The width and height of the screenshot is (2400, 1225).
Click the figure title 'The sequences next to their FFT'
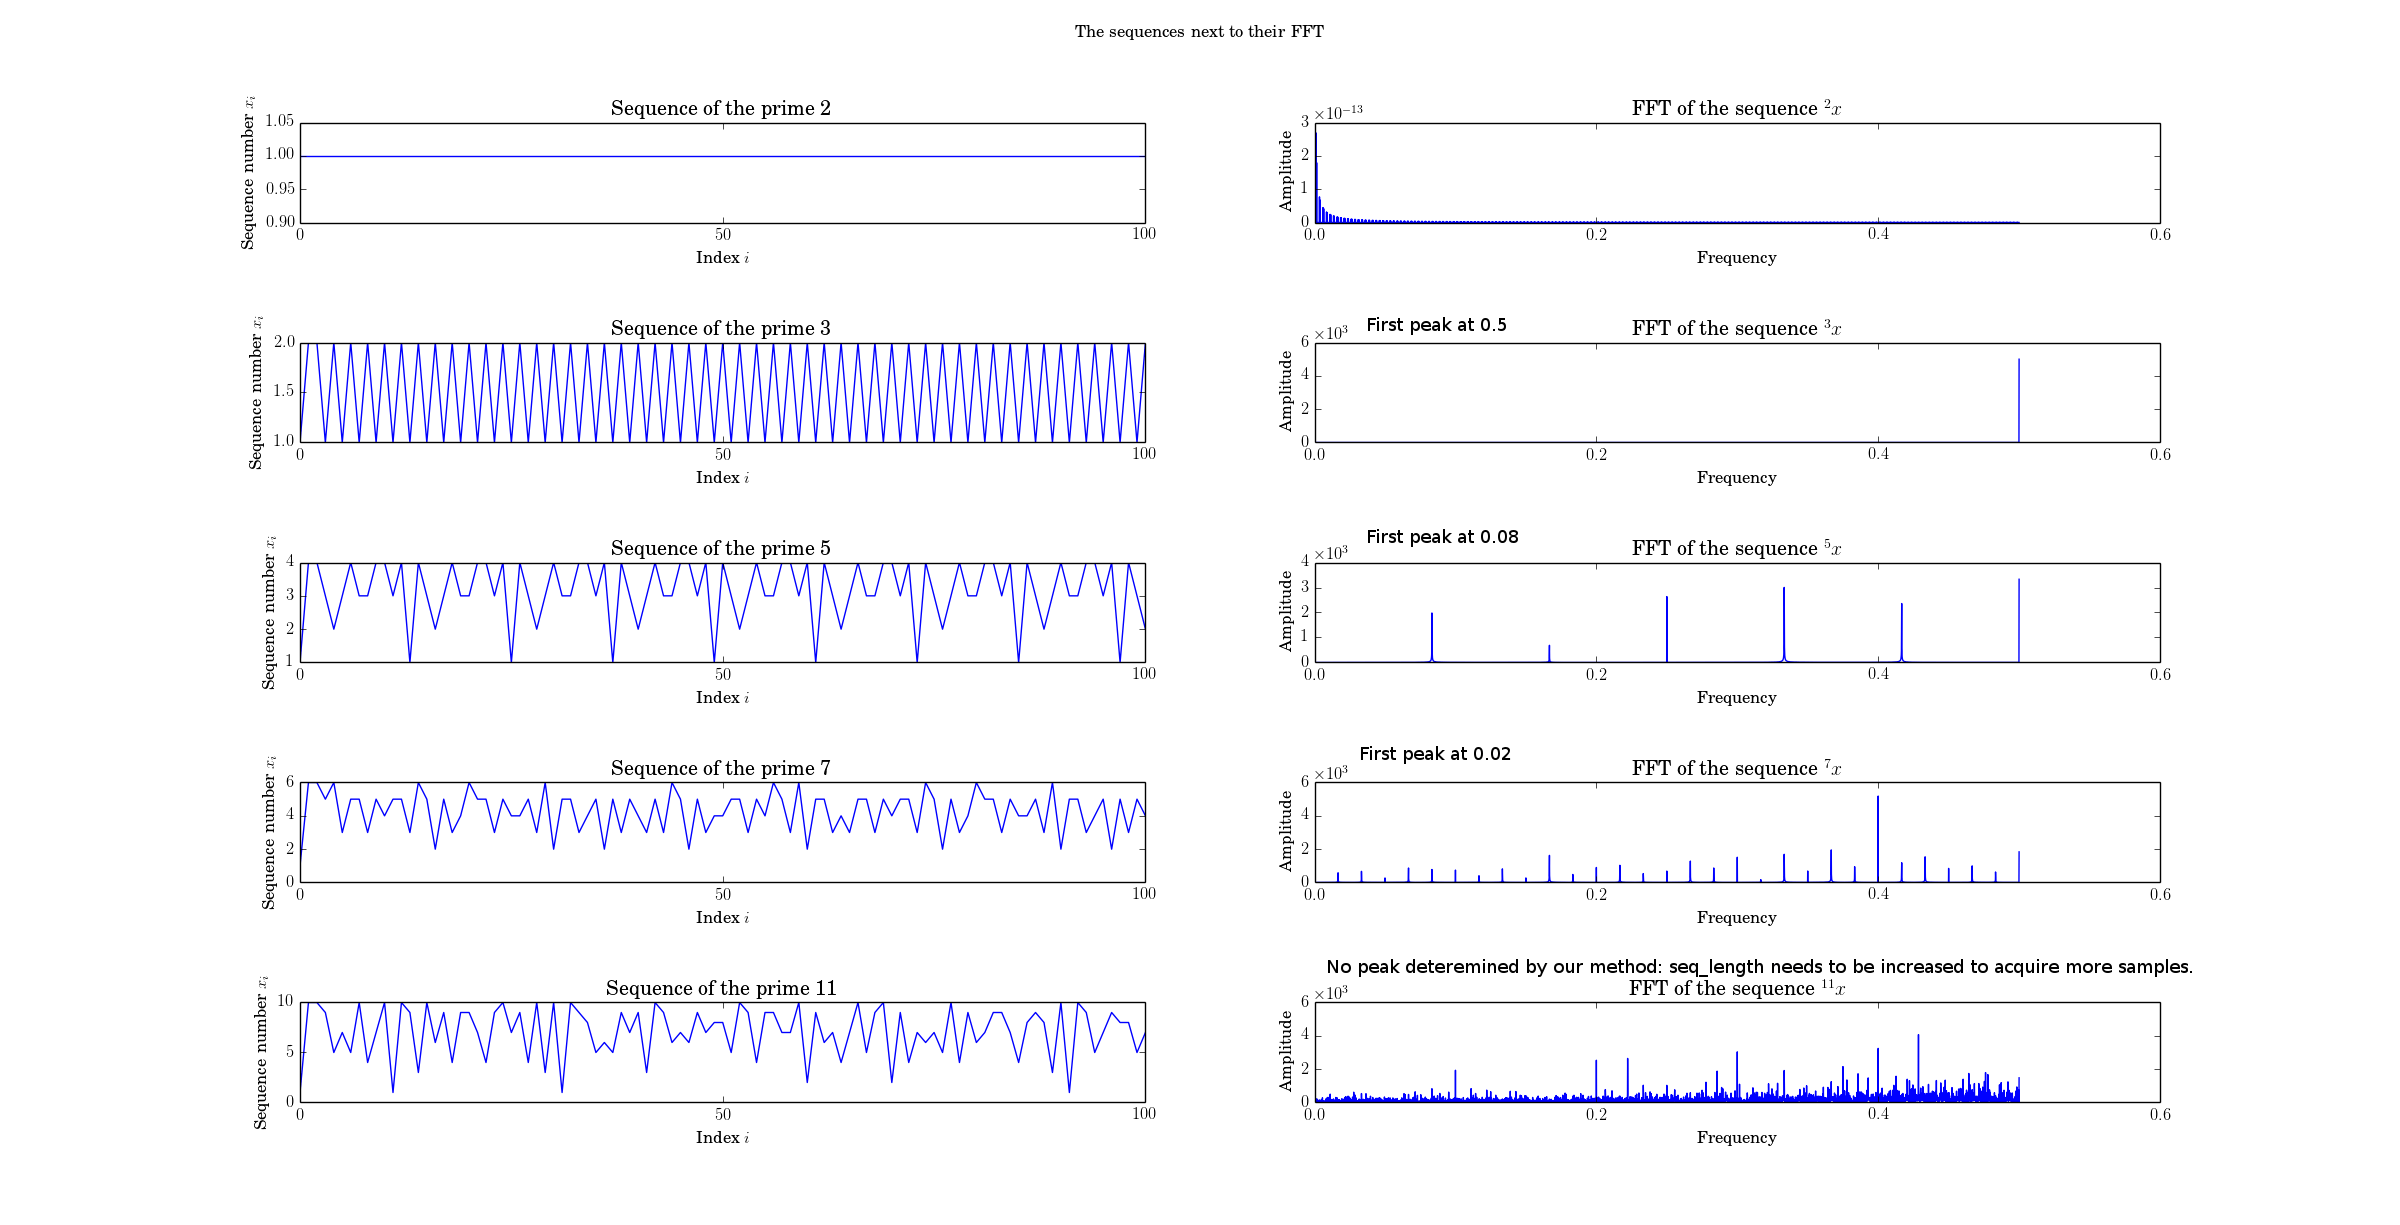[1199, 32]
